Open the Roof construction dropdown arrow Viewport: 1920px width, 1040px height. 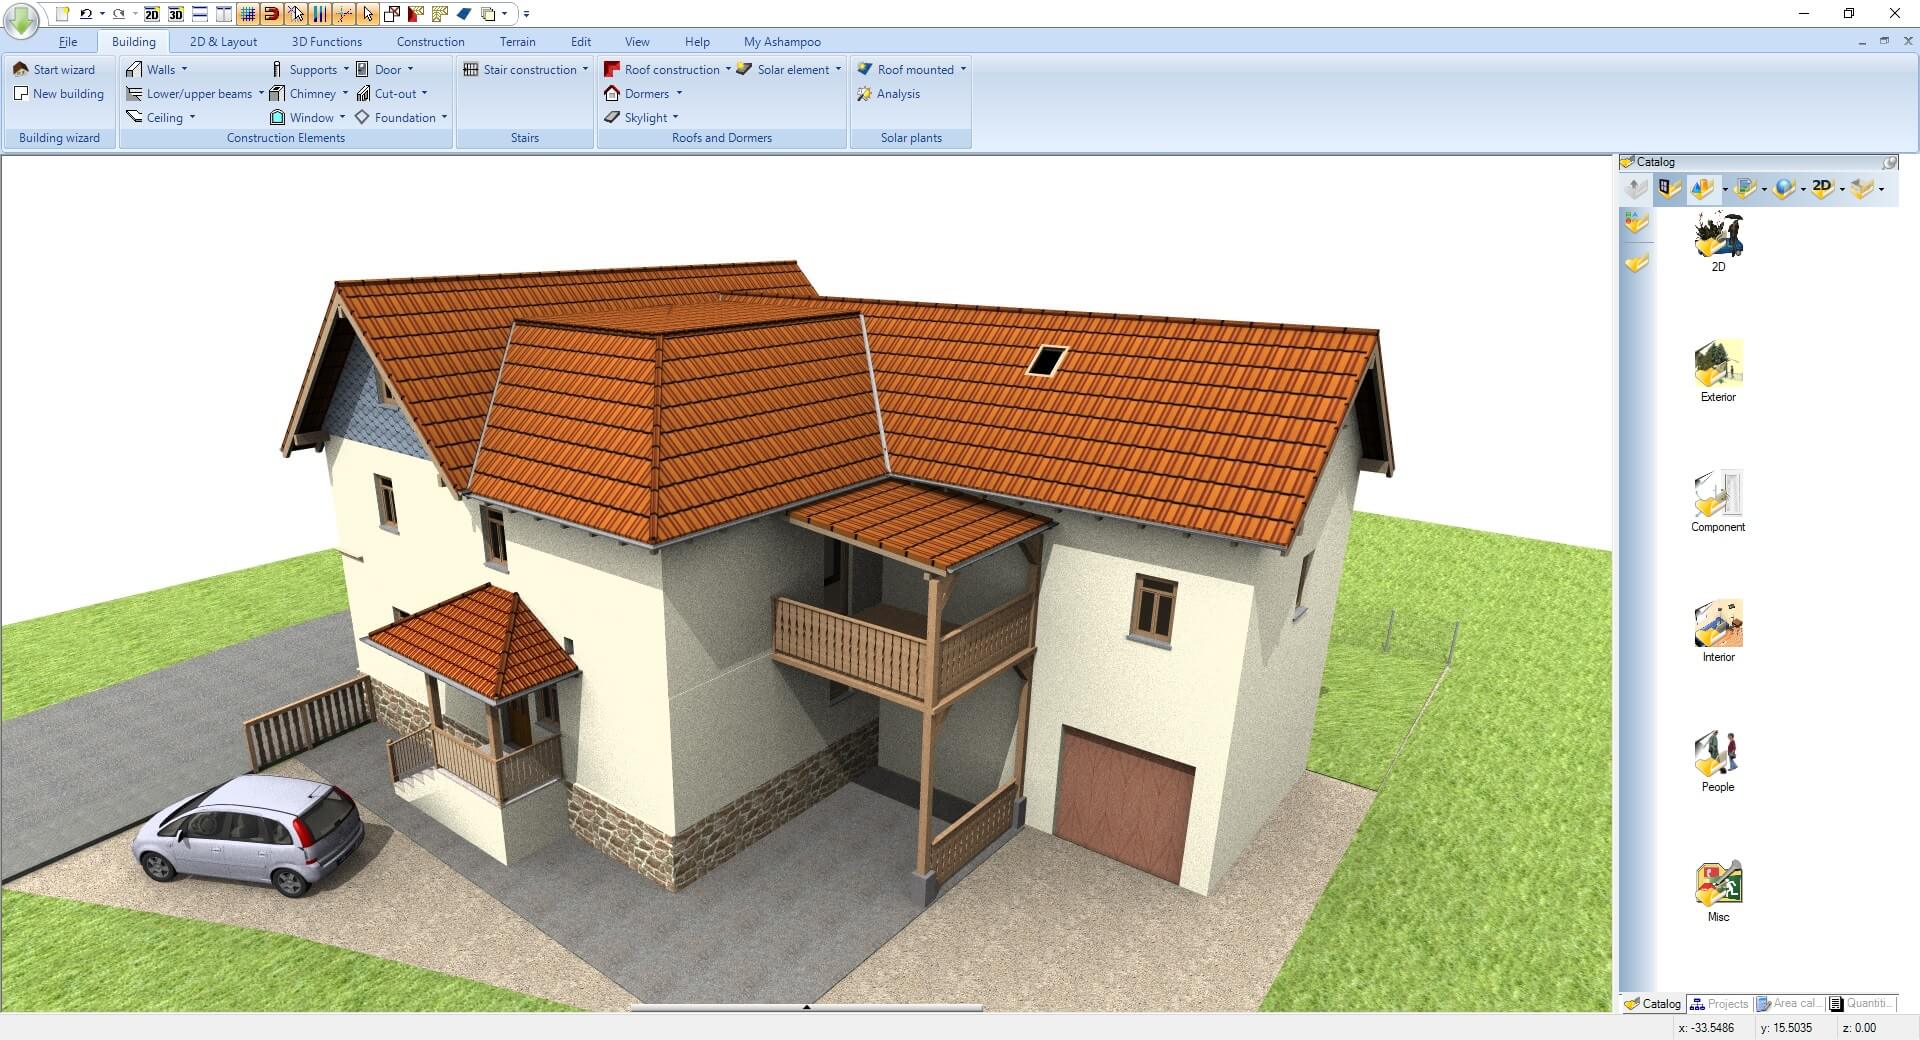pyautogui.click(x=729, y=69)
